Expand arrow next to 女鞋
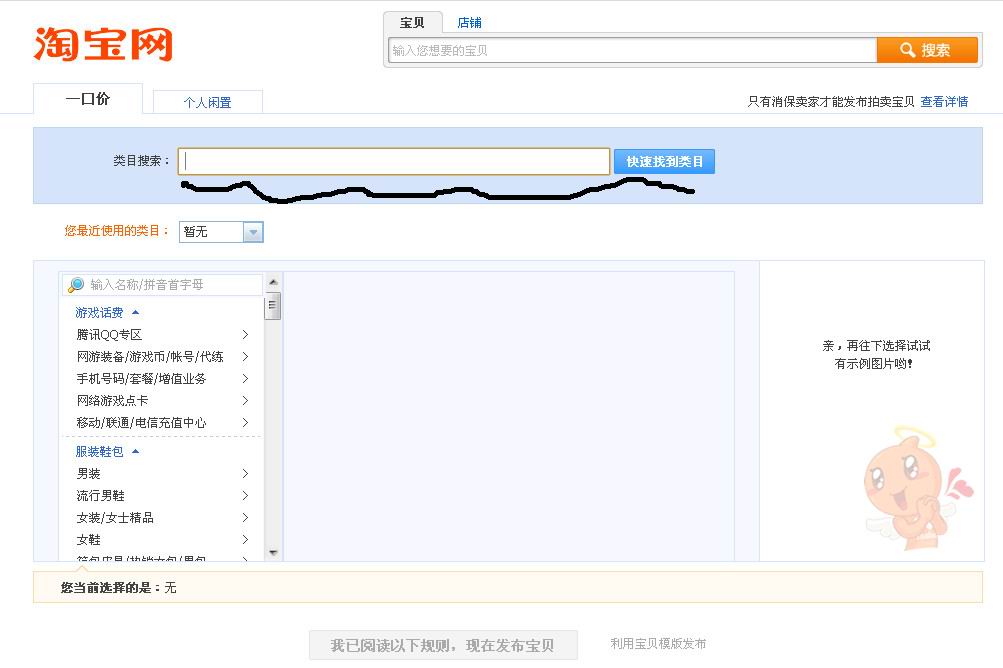1003x668 pixels. click(x=245, y=540)
